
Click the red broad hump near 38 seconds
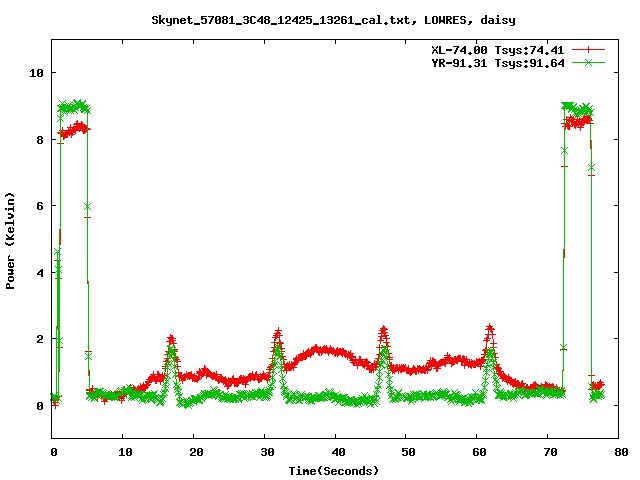324,350
